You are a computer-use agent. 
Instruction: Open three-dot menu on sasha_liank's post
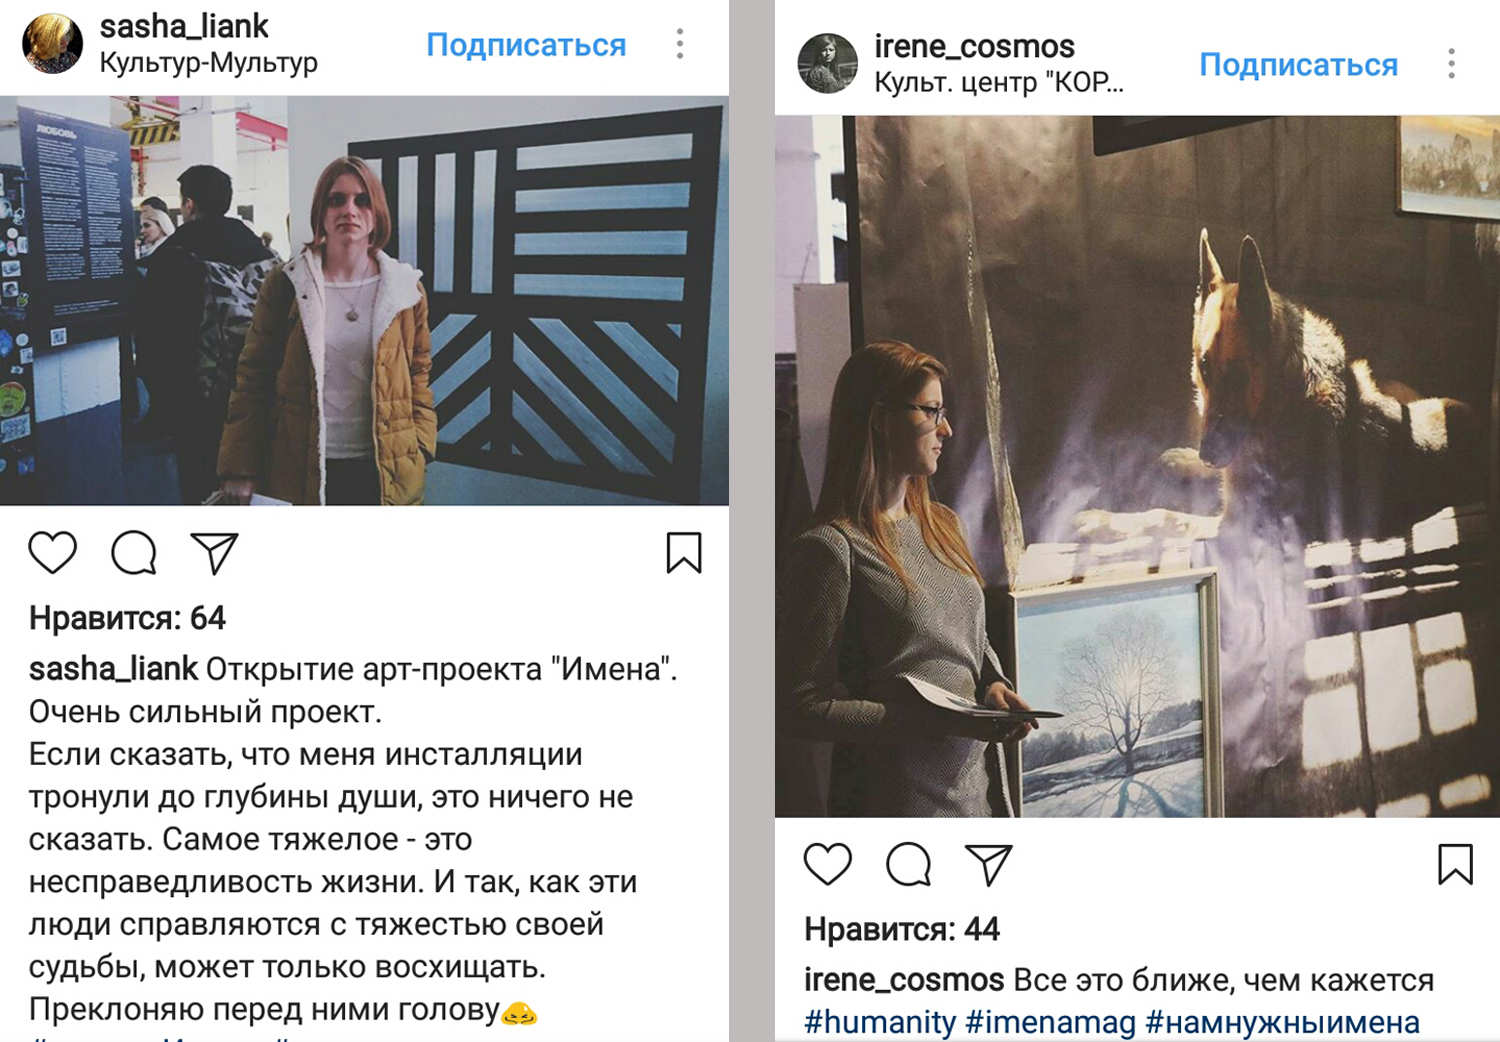680,44
